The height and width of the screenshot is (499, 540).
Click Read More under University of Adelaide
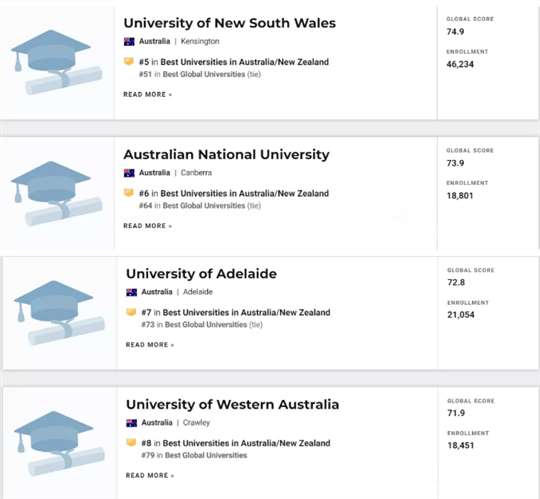[150, 345]
